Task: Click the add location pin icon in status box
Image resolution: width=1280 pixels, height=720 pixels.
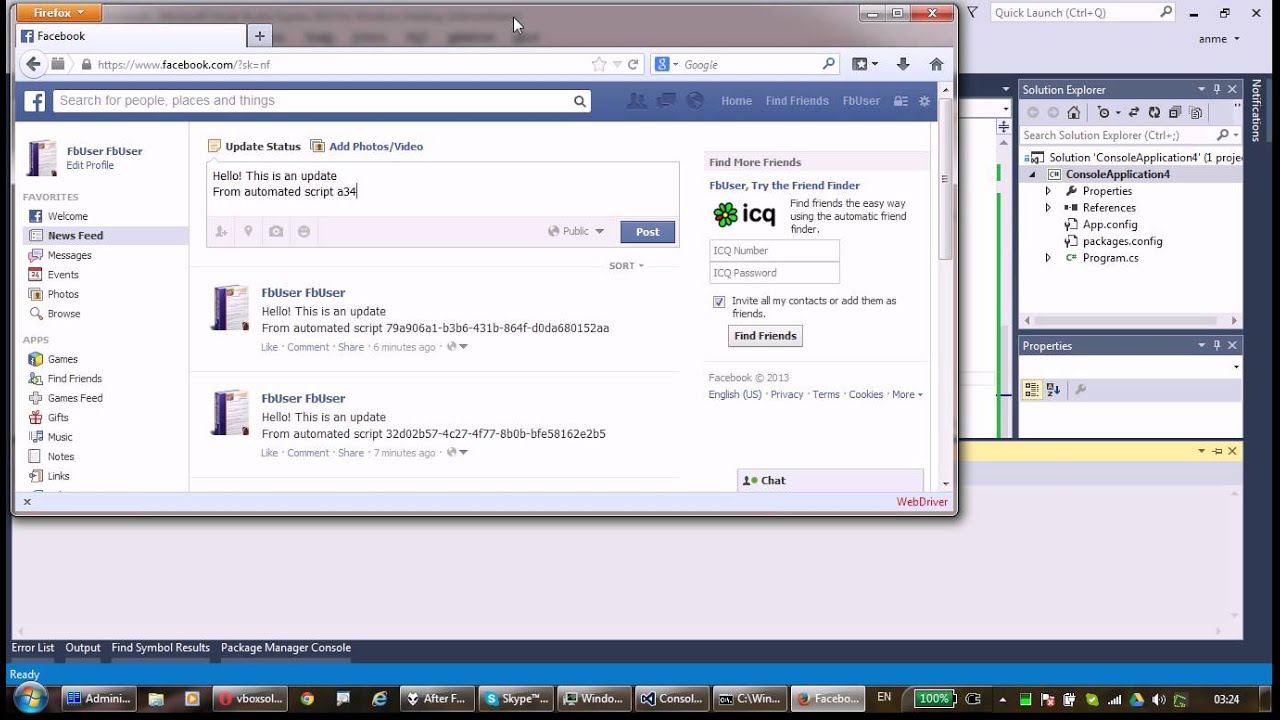Action: [x=248, y=231]
